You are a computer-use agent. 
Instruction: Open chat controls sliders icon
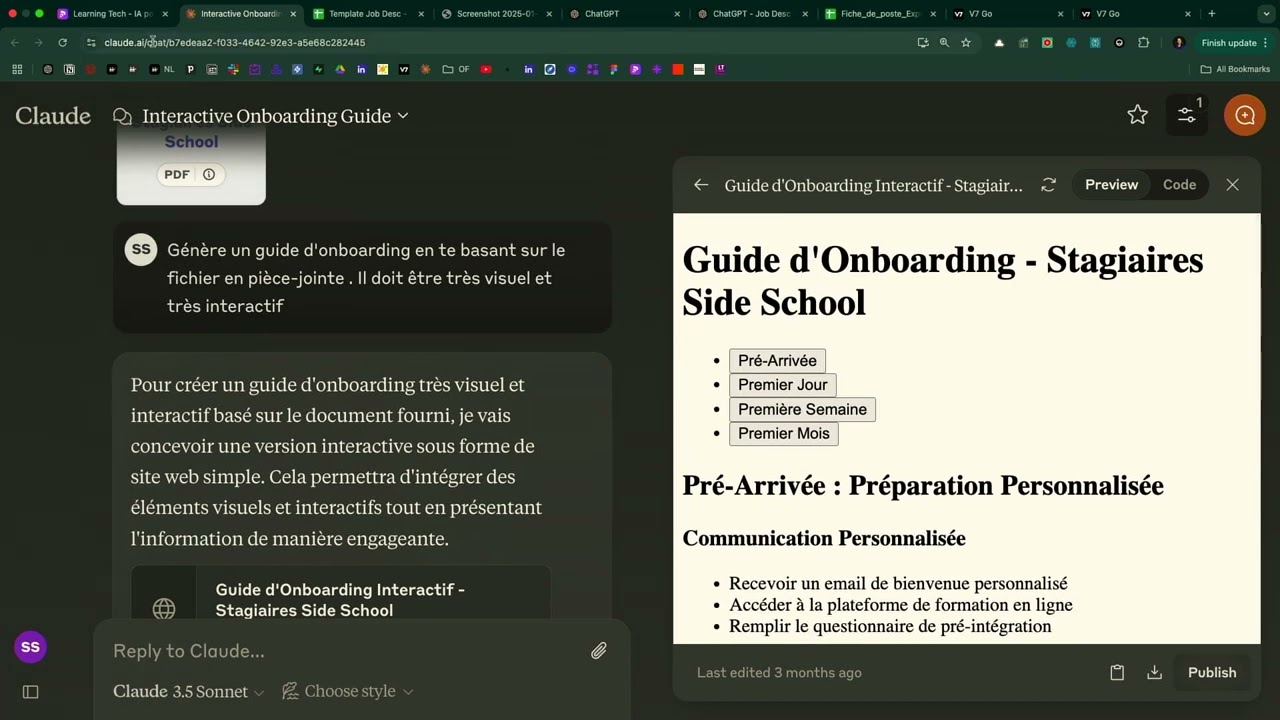click(x=1187, y=115)
